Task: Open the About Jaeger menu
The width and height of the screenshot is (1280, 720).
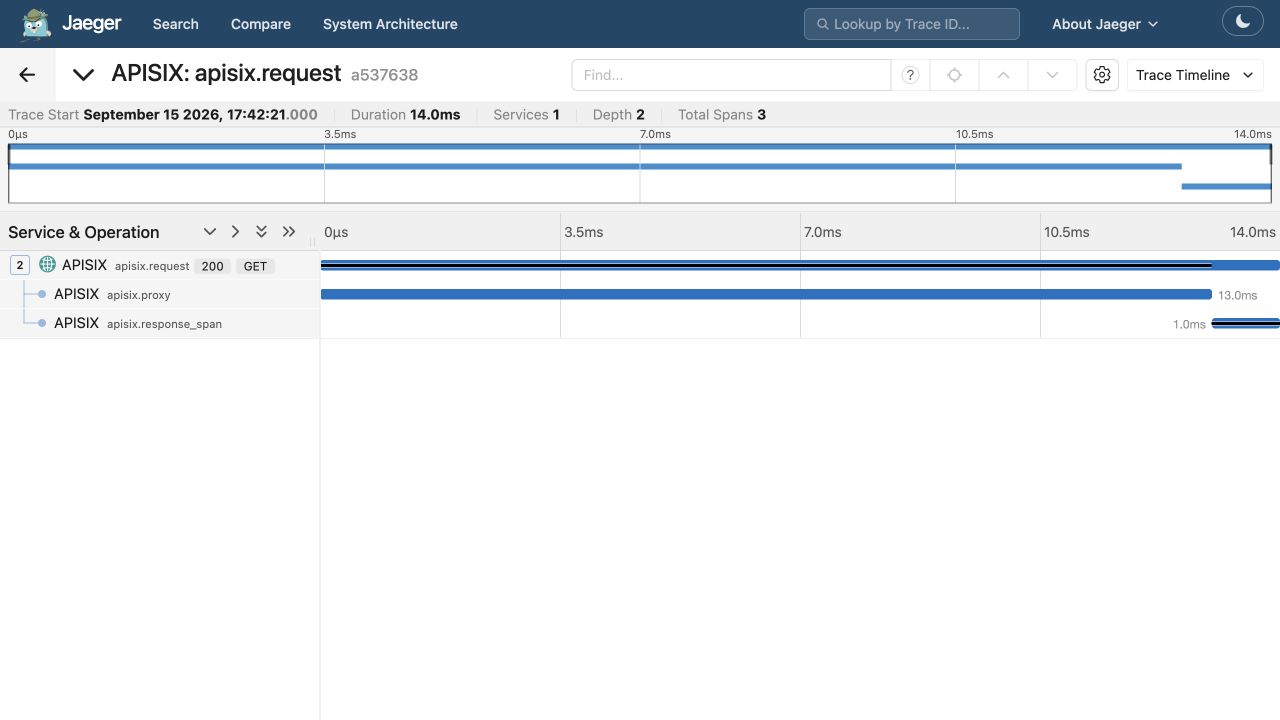Action: tap(1105, 24)
